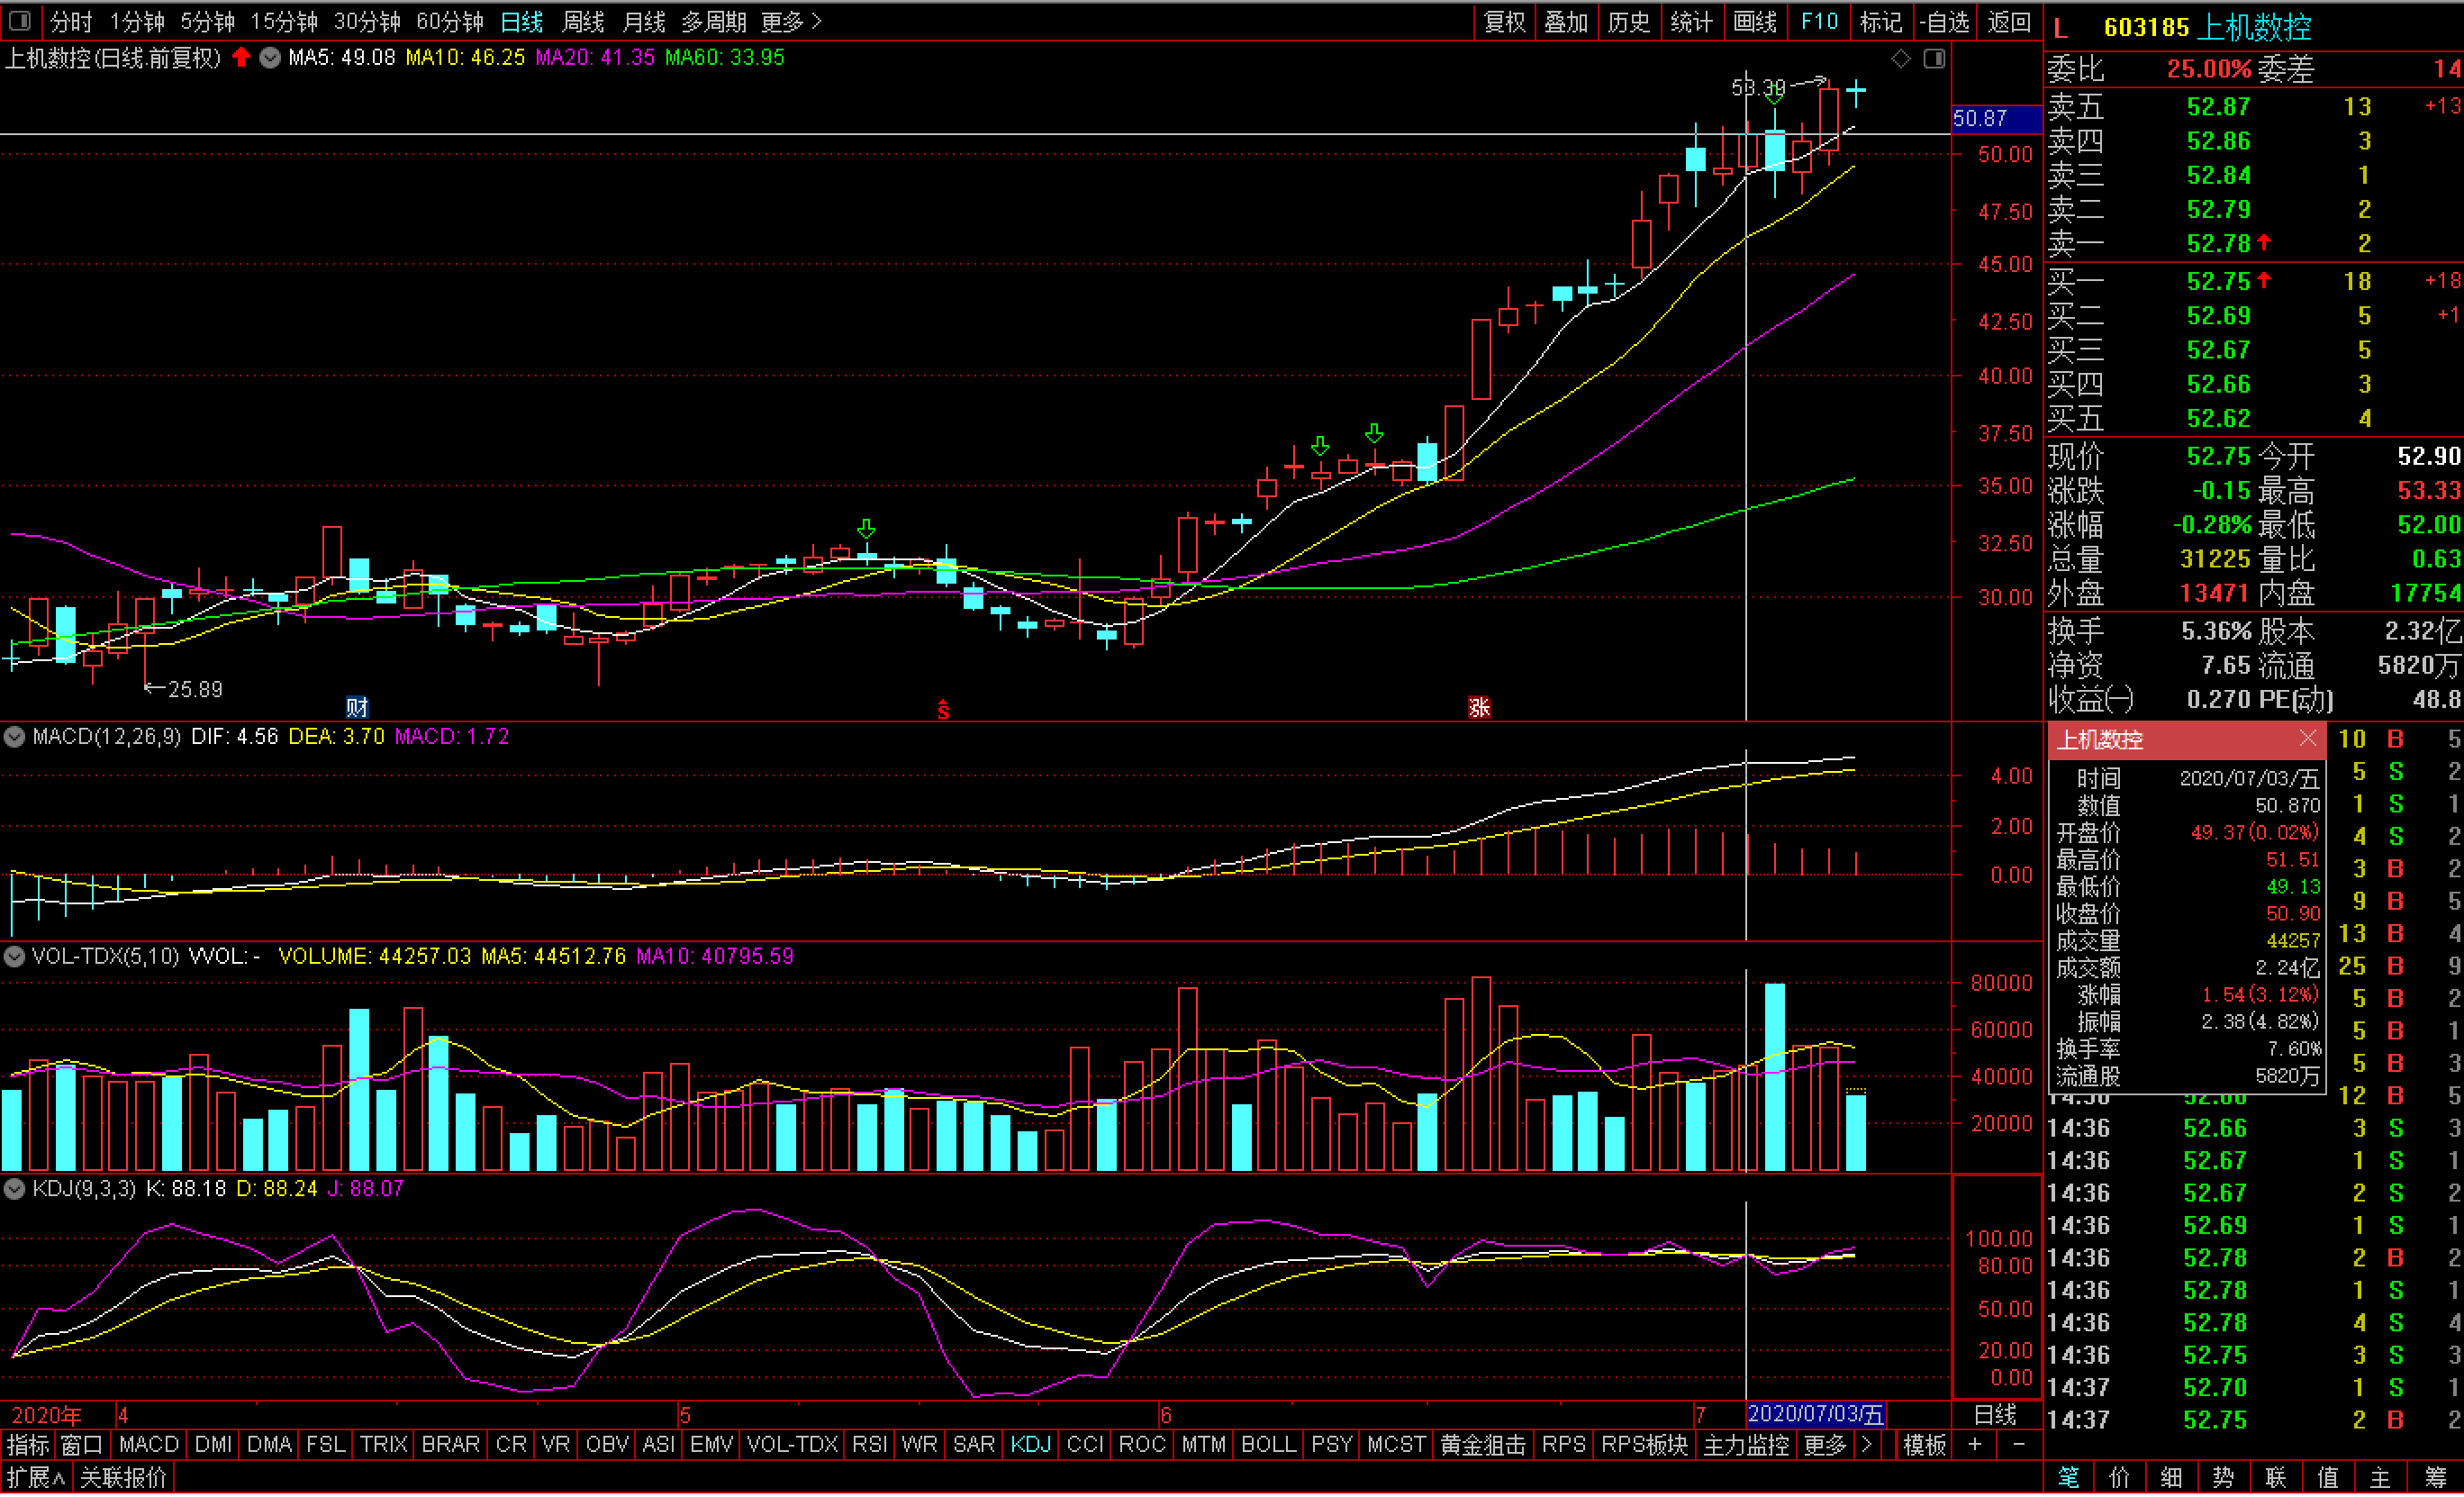Choose the 主力监控 indicator
This screenshot has height=1497, width=2464.
pos(1746,1445)
